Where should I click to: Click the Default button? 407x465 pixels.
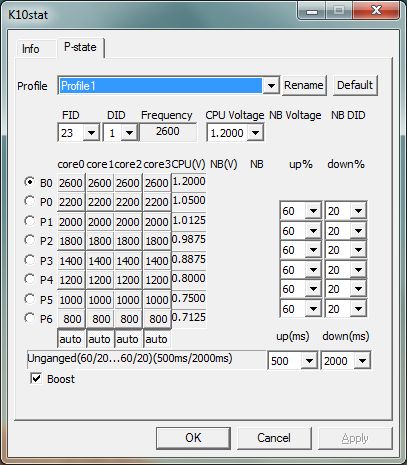coord(355,85)
